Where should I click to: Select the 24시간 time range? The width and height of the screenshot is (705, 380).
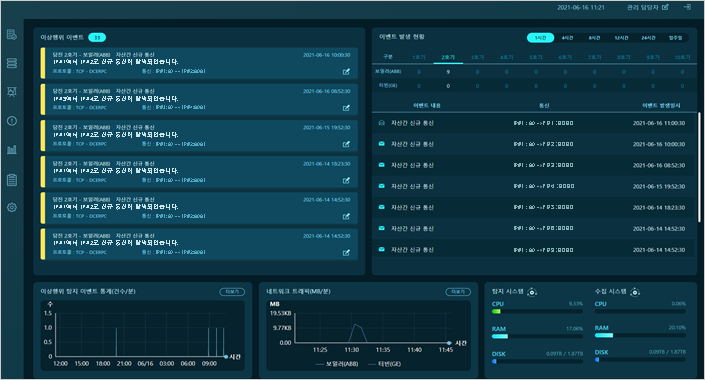point(648,38)
